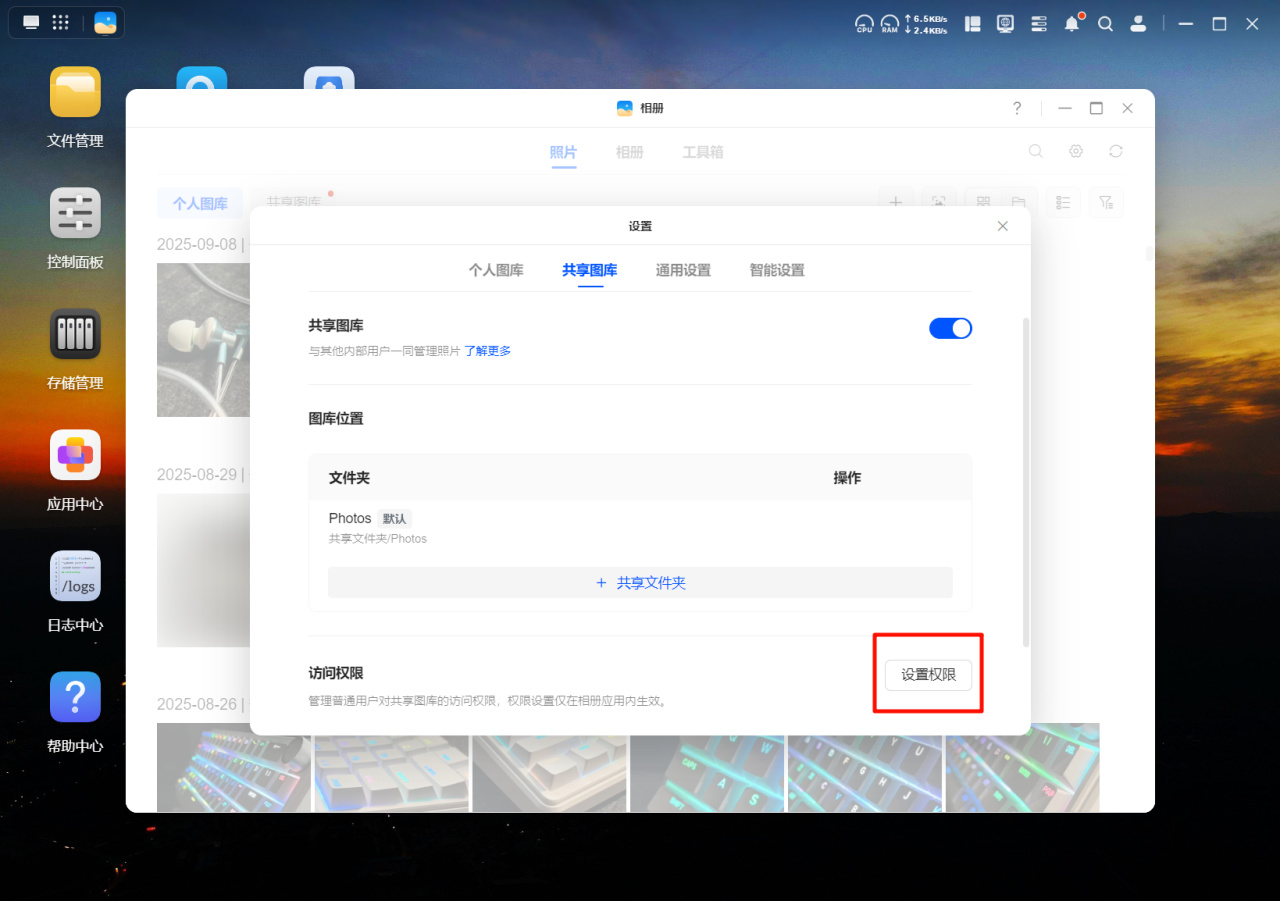This screenshot has width=1280, height=901.
Task: Open the 工具箱 tab in 相册 window
Action: (703, 152)
